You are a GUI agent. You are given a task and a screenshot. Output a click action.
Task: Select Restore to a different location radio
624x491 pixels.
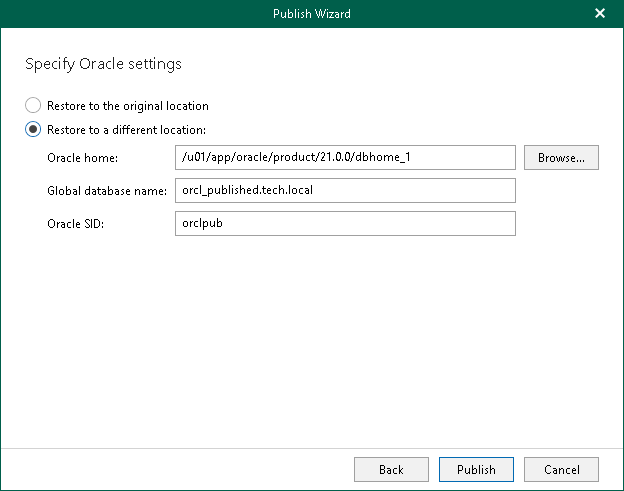click(x=33, y=129)
